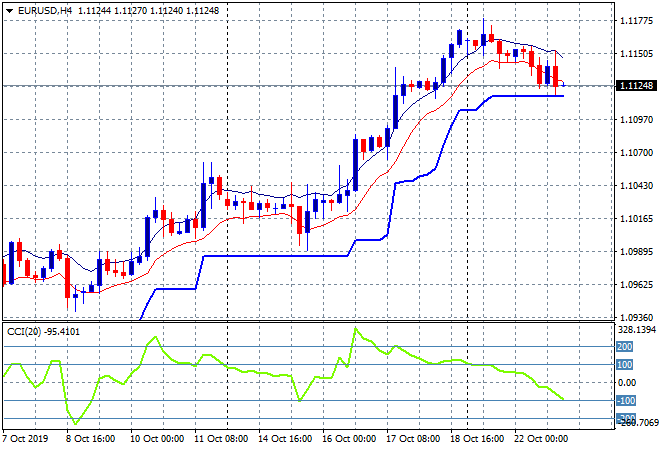Click the CCI 200 level label
This screenshot has width=660, height=450.
[x=625, y=347]
